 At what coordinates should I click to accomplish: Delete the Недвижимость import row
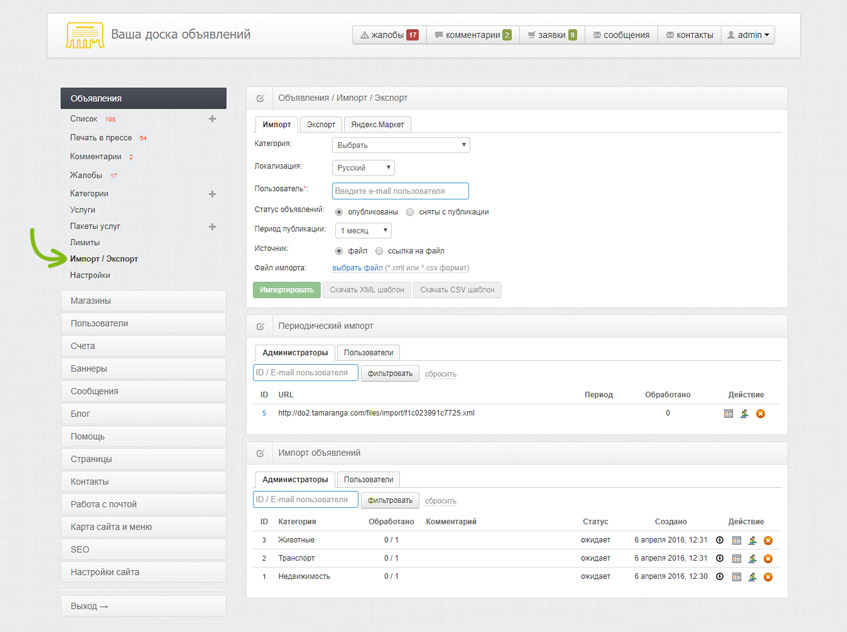coord(768,577)
